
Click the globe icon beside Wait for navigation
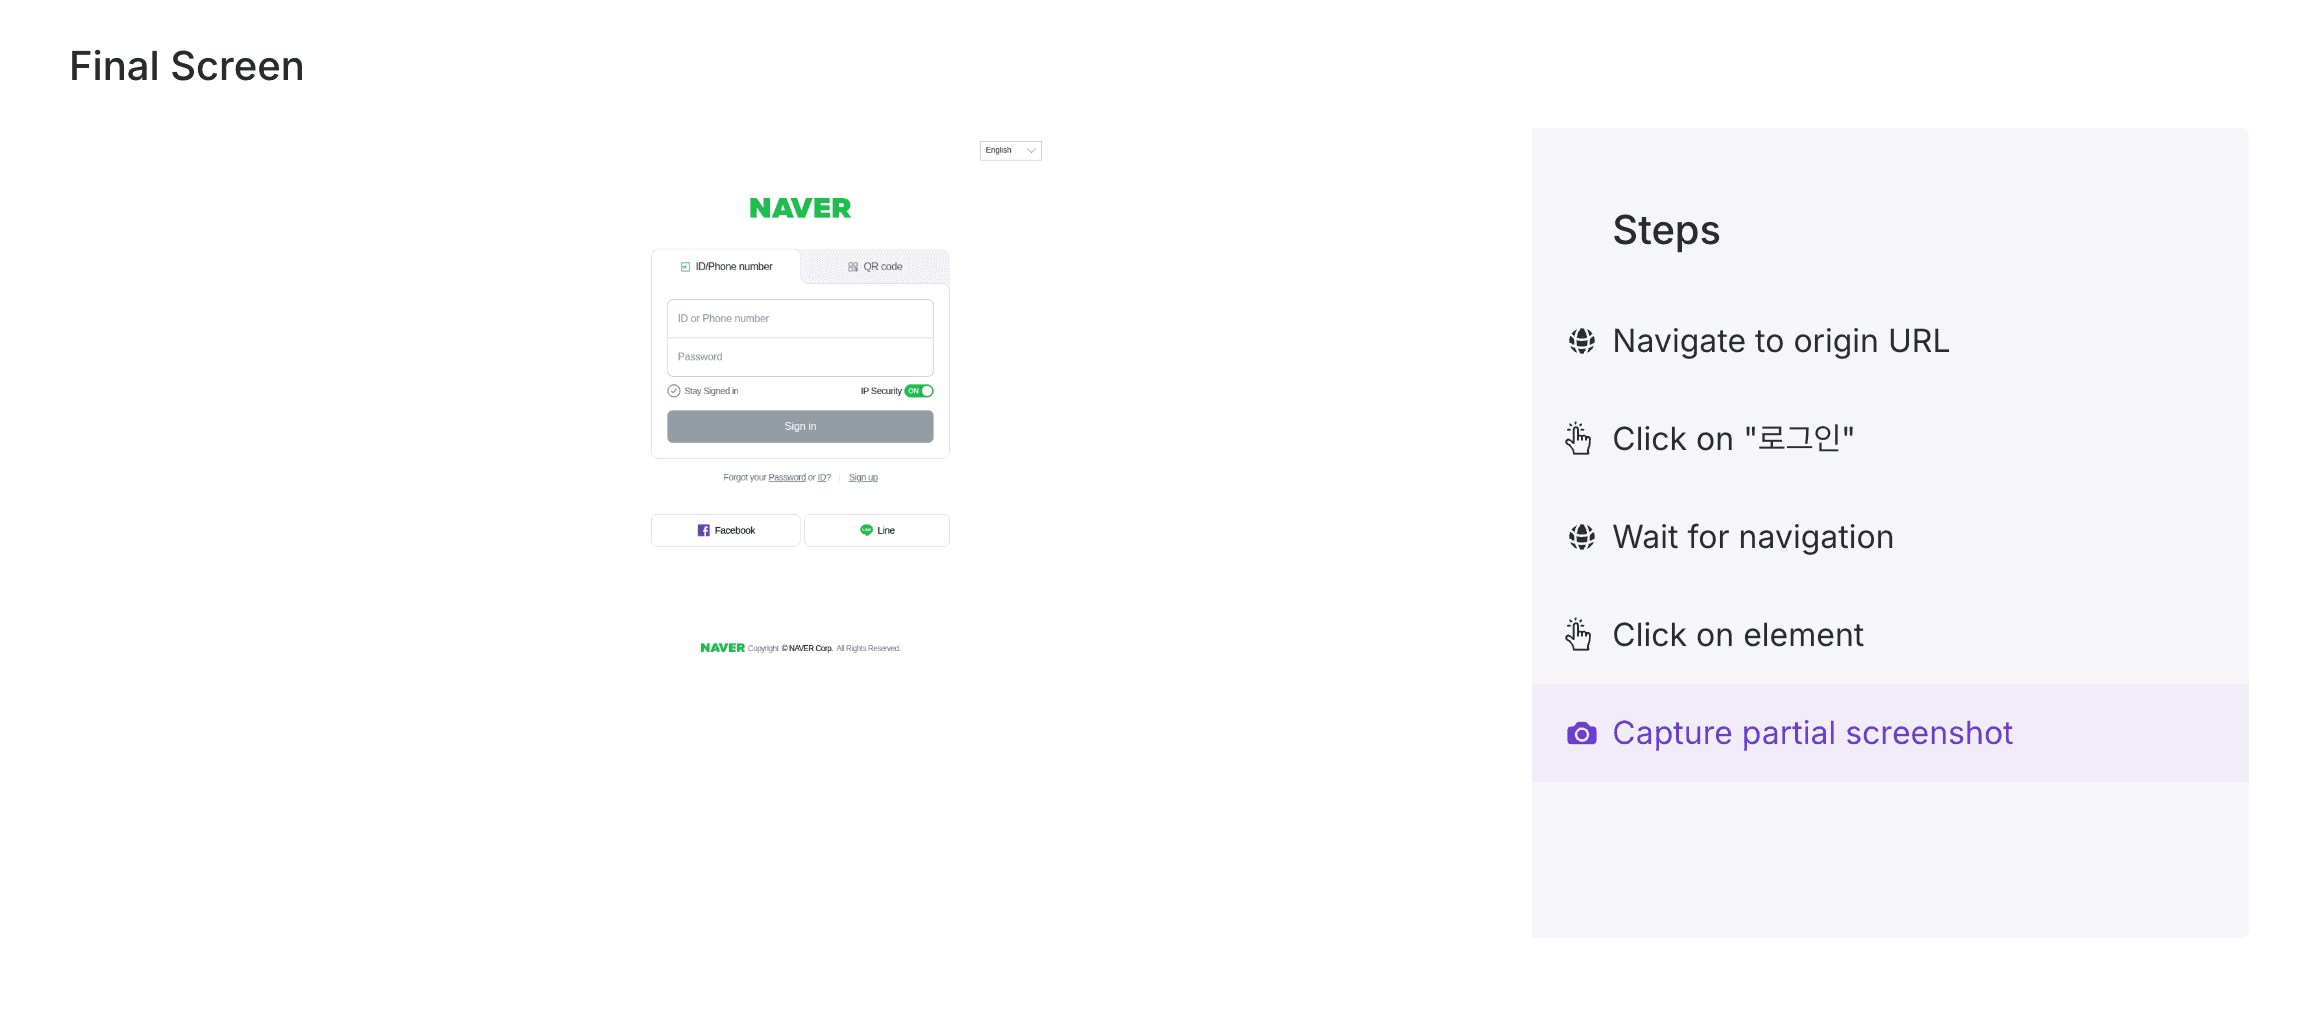pyautogui.click(x=1581, y=537)
